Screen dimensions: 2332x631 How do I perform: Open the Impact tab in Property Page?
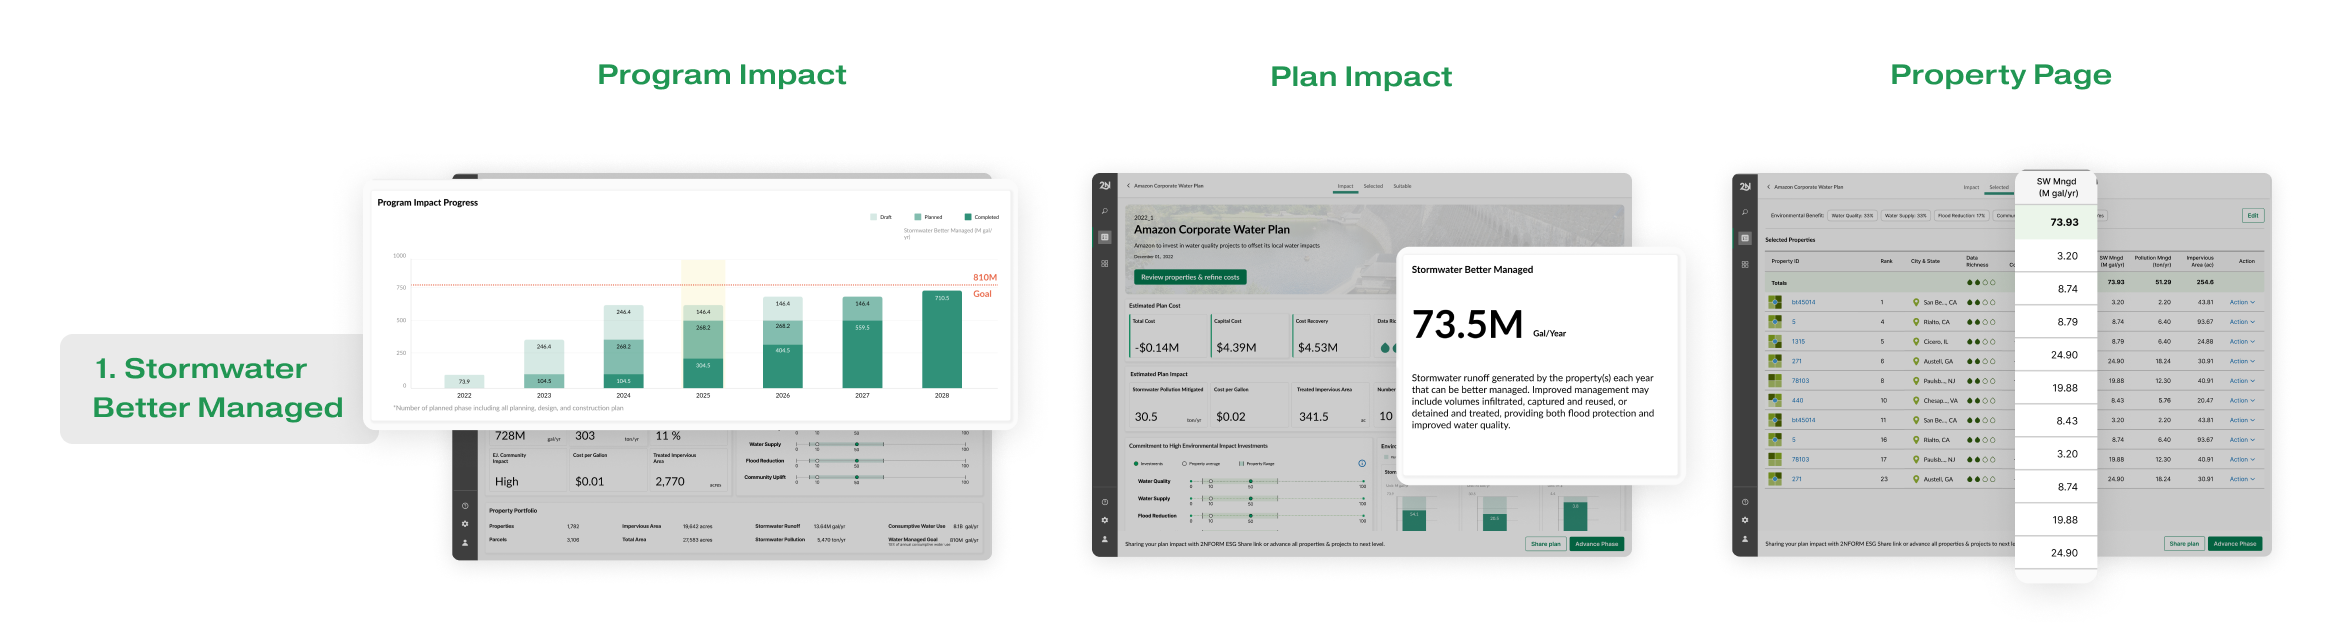coord(1970,187)
